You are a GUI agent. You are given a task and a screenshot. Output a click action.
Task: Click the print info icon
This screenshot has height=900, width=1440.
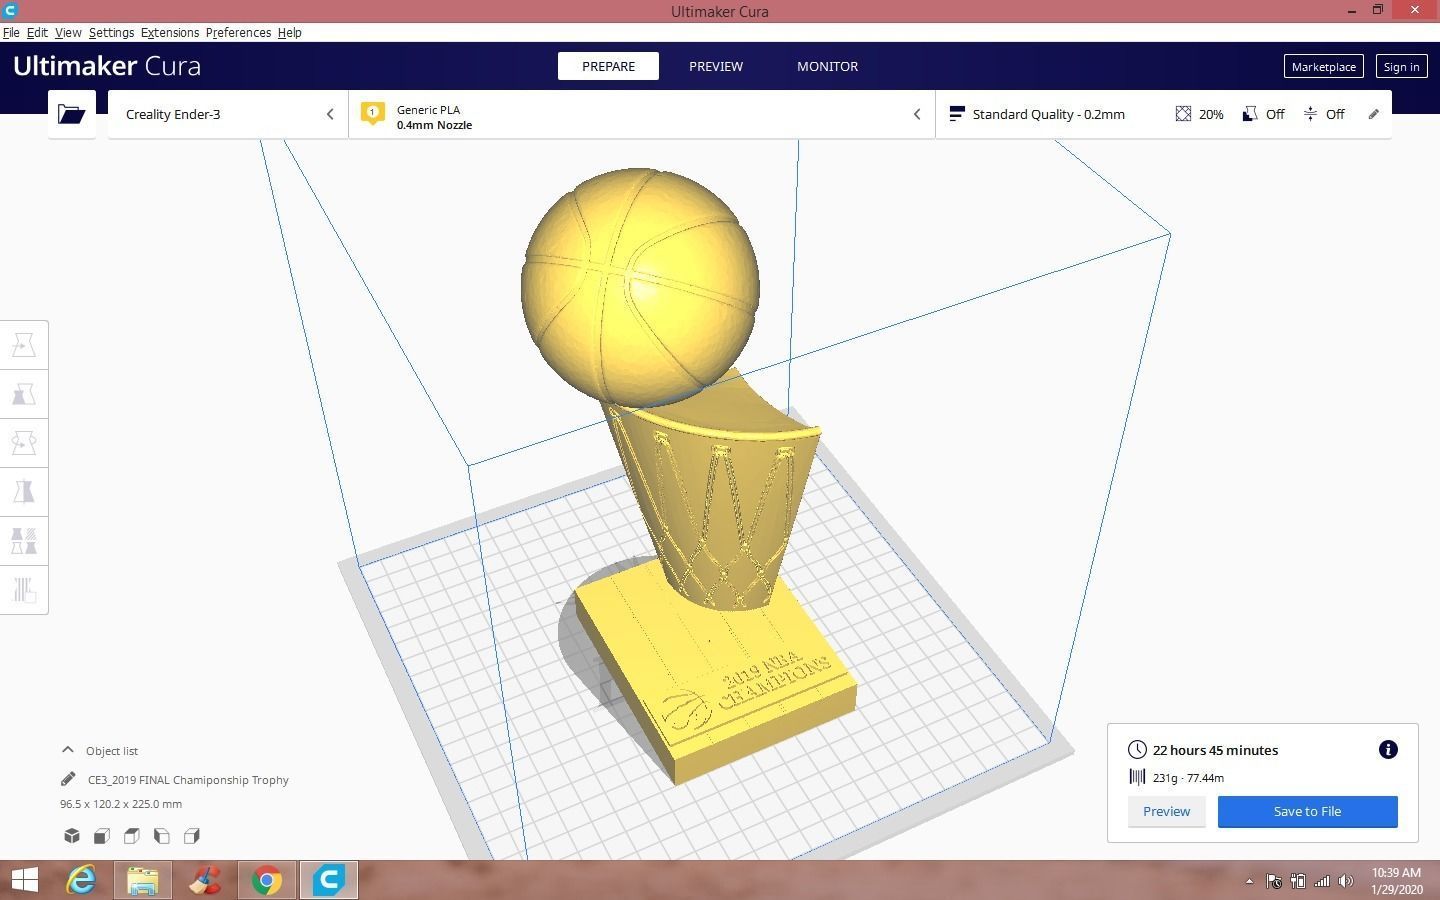click(1388, 750)
